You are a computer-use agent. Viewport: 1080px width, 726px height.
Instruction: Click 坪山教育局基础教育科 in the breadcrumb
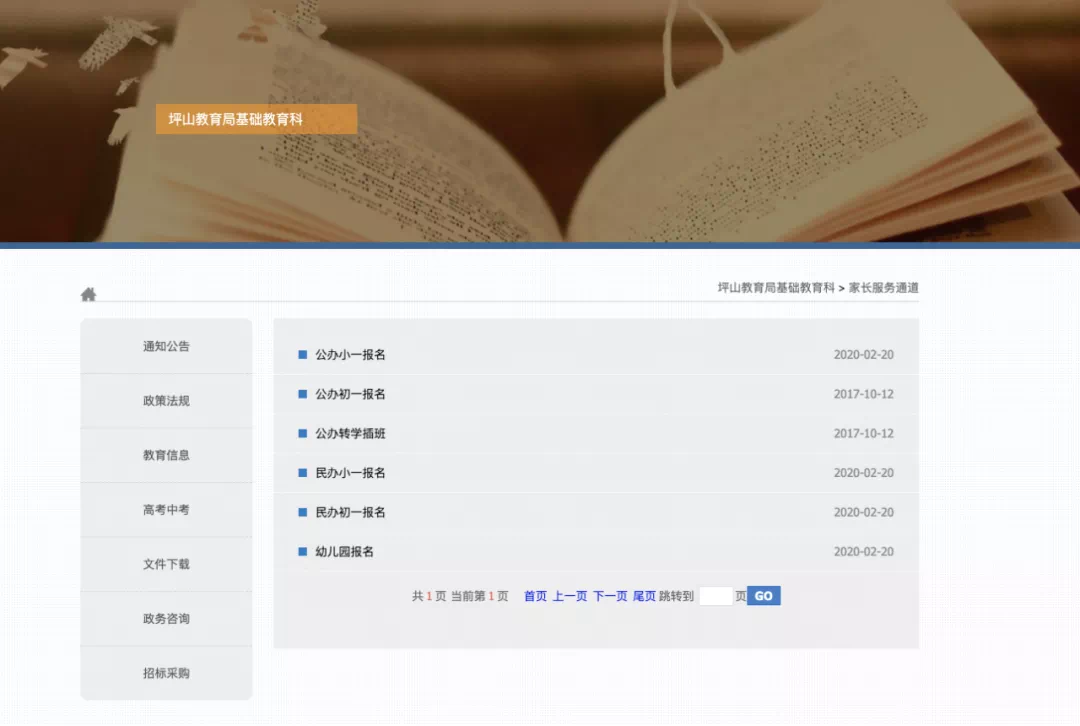(776, 287)
